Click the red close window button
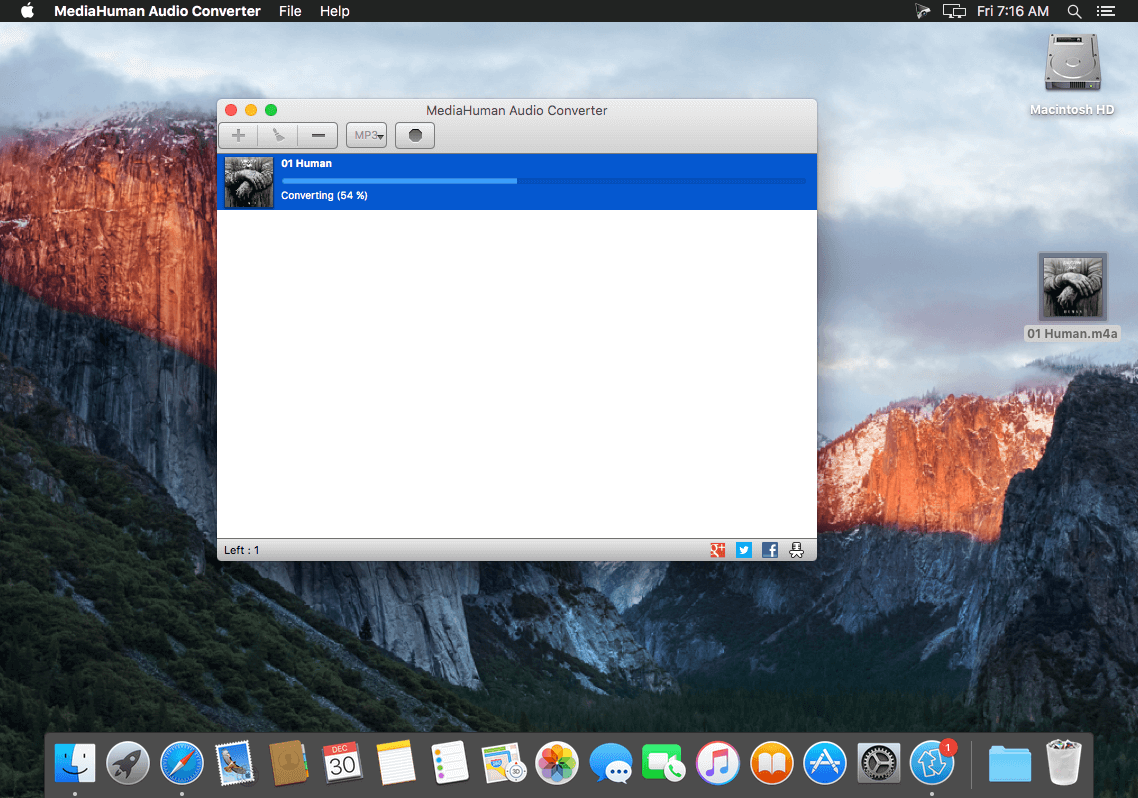Viewport: 1138px width, 798px height. click(x=231, y=110)
